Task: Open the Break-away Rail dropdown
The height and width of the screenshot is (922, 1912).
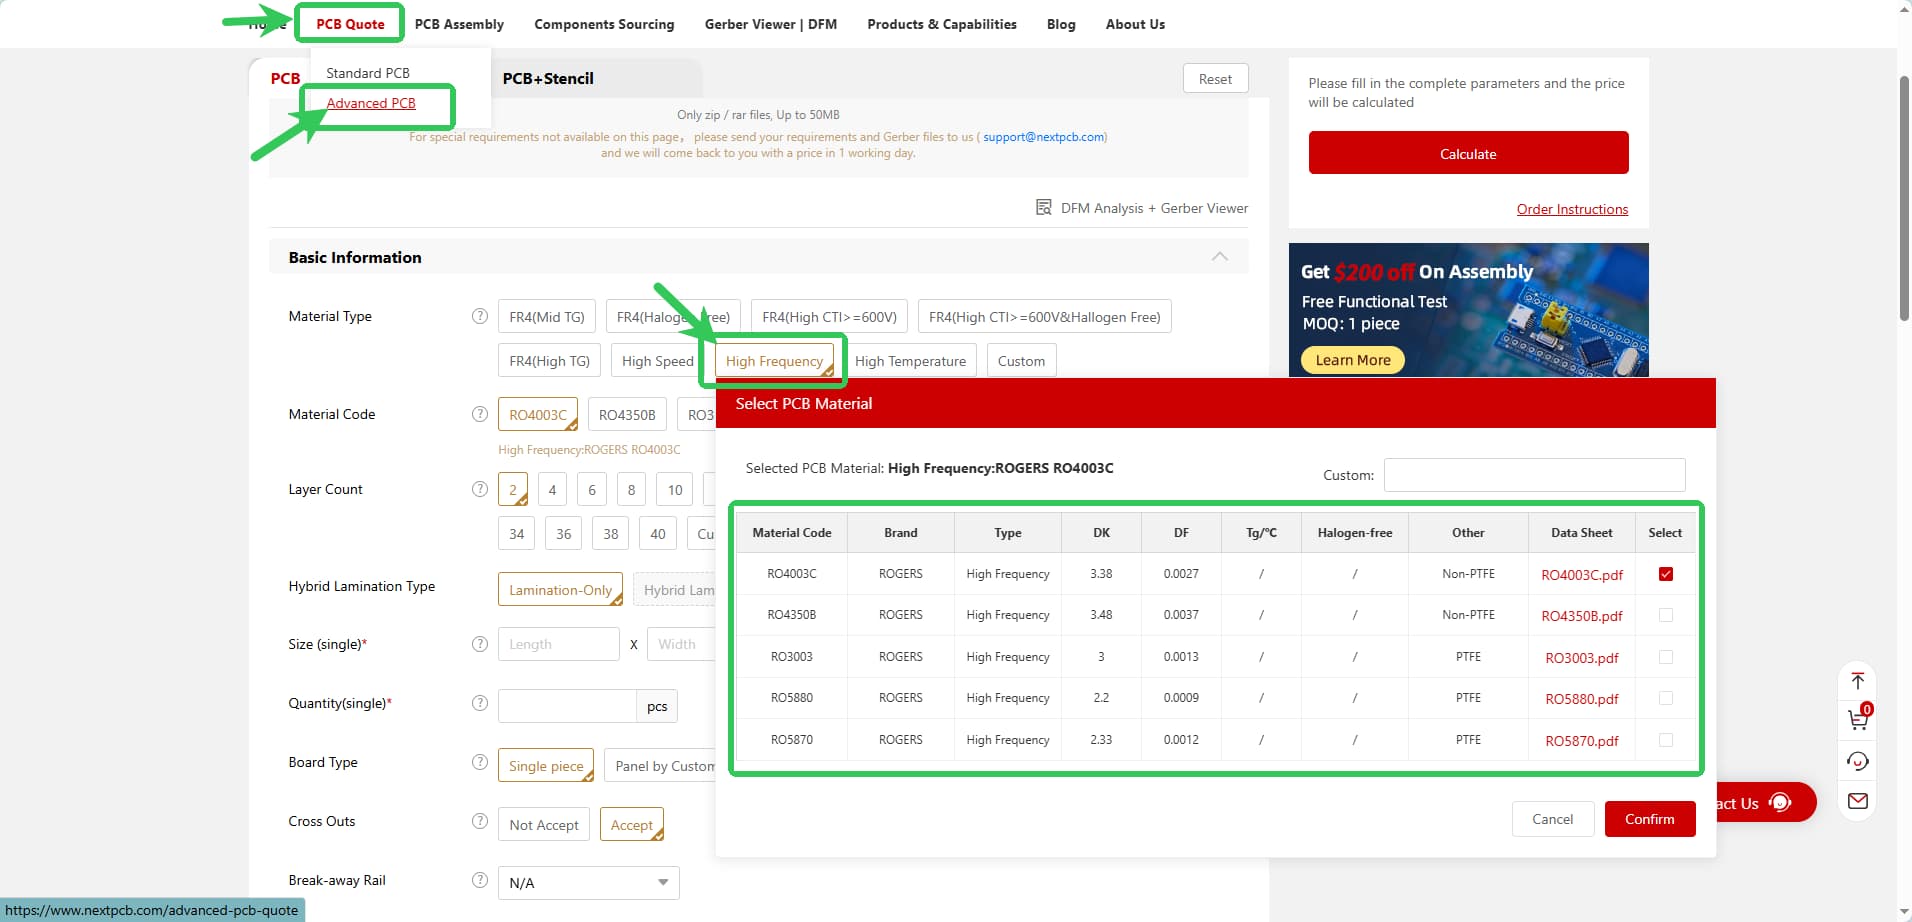Action: (588, 883)
